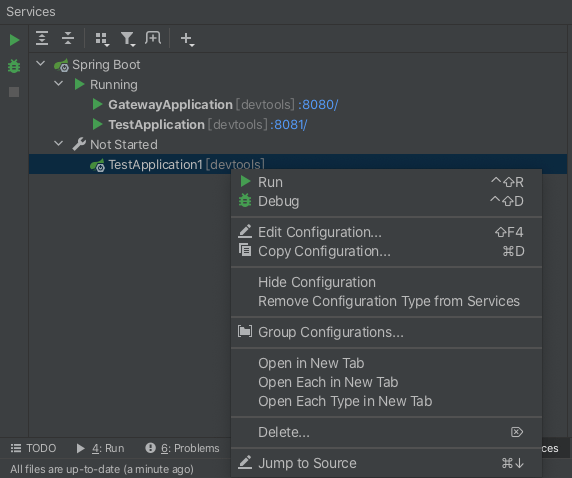Choose Debug from the context menu
The image size is (572, 478).
[x=386, y=201]
